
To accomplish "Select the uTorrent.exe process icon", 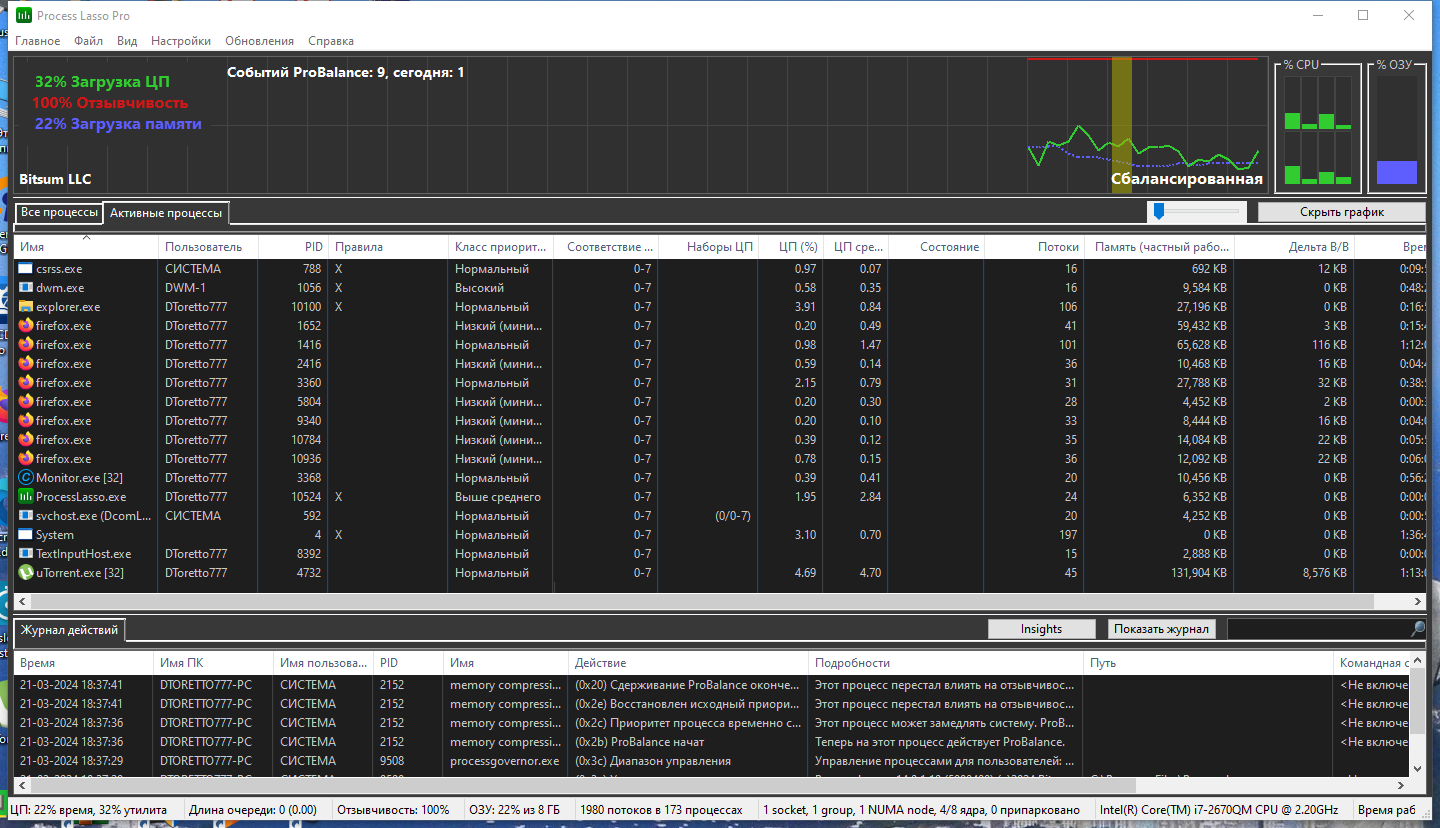I will [26, 573].
